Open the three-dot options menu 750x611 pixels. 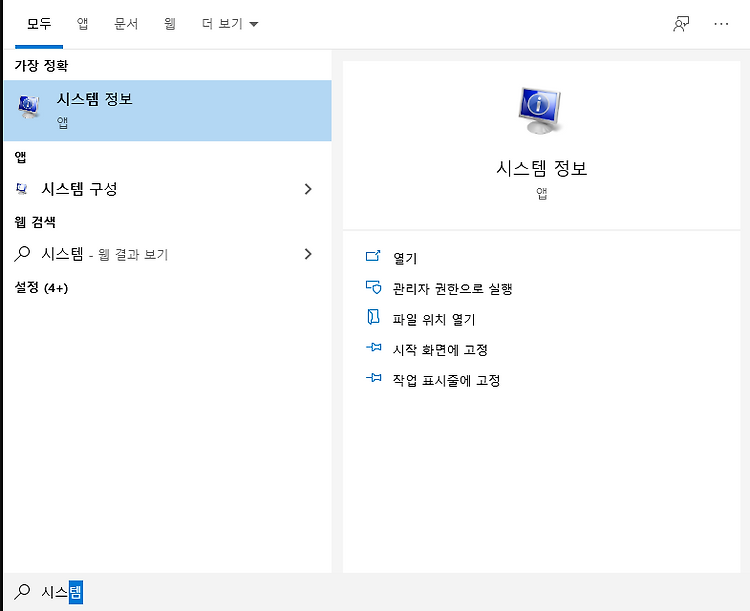pos(721,23)
